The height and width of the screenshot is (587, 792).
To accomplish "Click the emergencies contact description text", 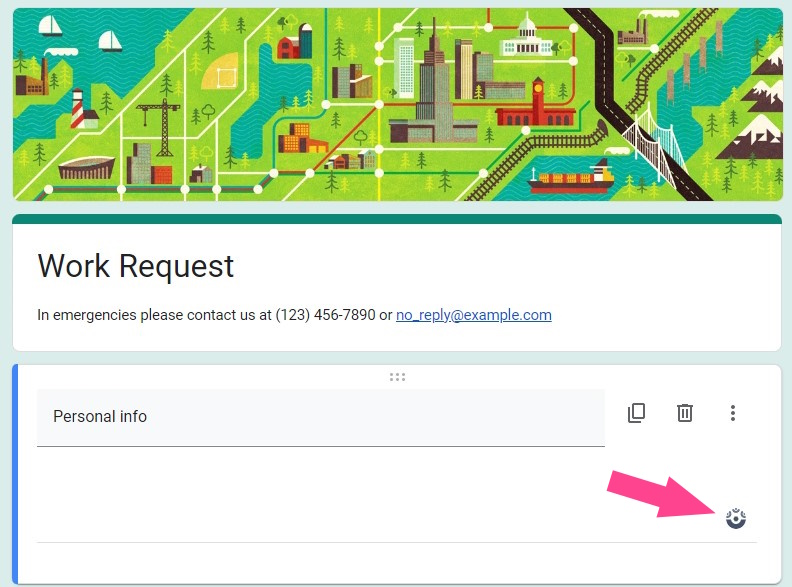I will (294, 315).
